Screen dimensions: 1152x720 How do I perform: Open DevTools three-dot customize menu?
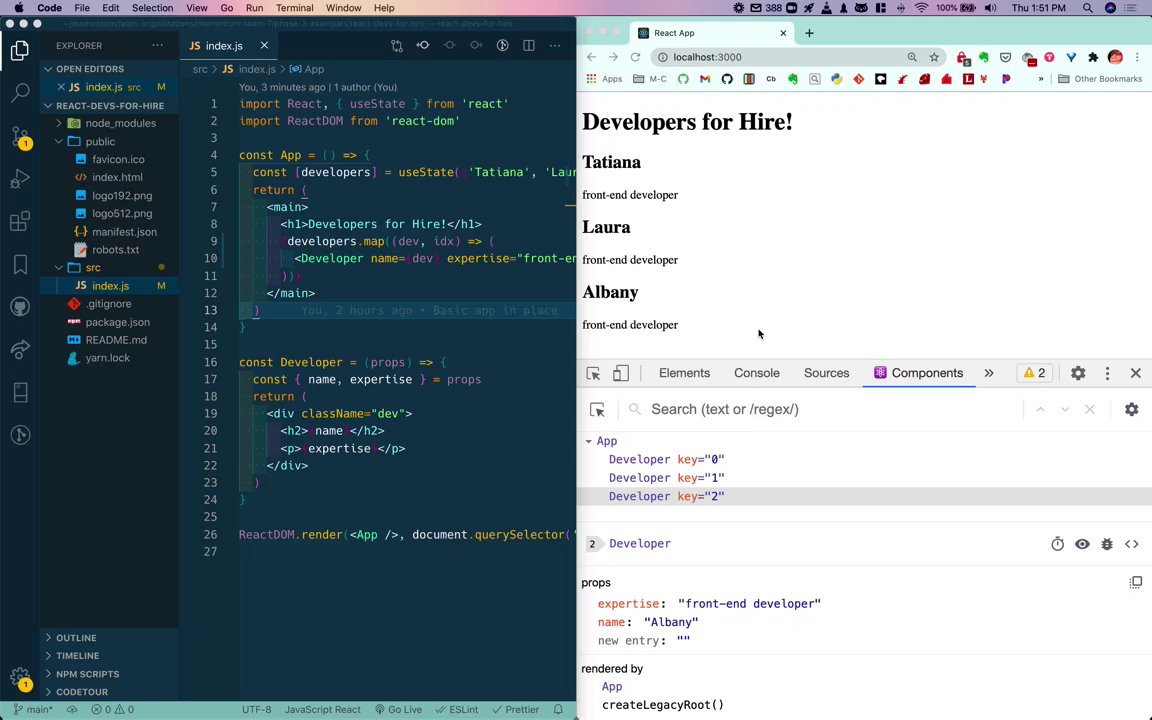pyautogui.click(x=1107, y=373)
